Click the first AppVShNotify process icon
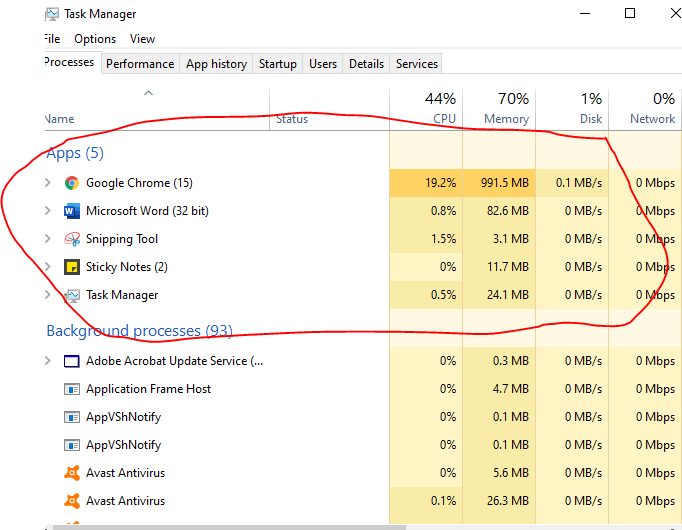 (72, 417)
